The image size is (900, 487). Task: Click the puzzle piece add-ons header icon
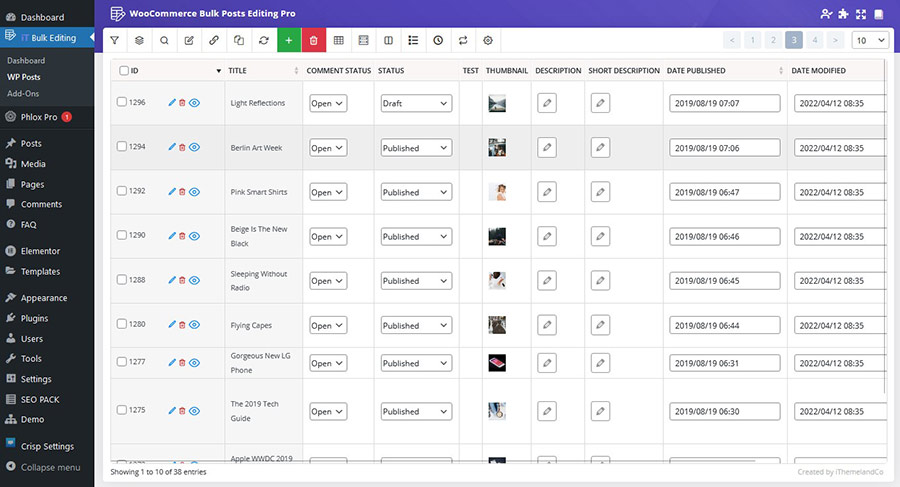tap(843, 14)
